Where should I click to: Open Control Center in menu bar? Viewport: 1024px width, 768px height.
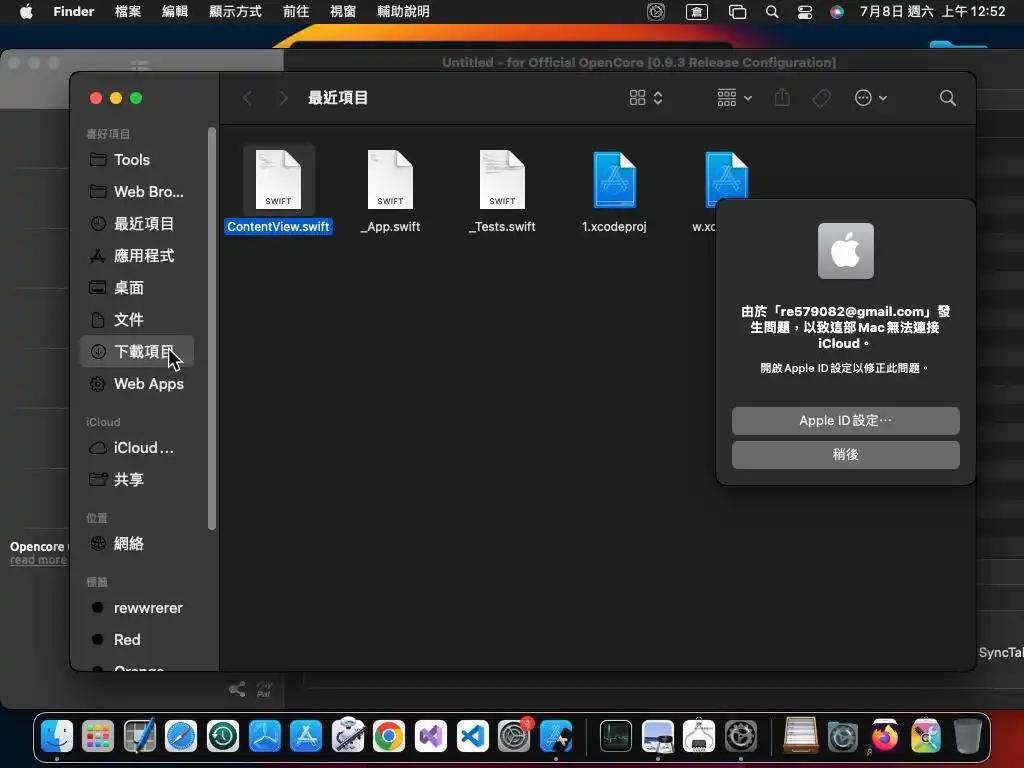[805, 12]
